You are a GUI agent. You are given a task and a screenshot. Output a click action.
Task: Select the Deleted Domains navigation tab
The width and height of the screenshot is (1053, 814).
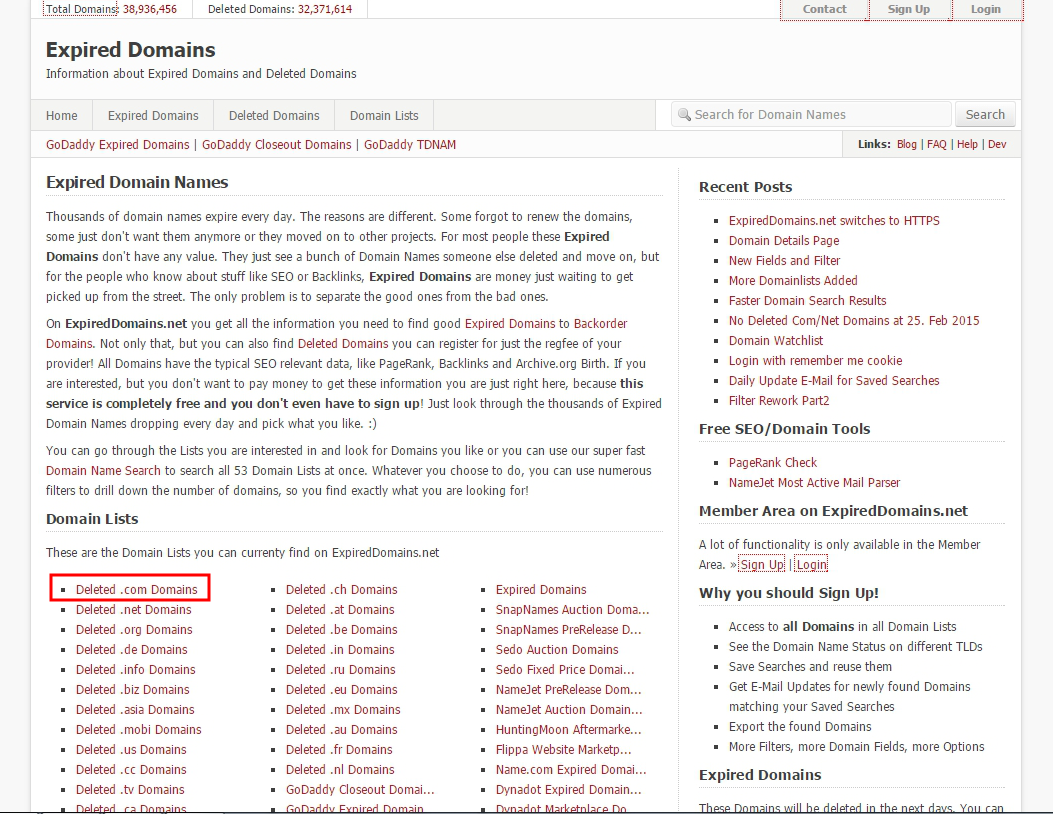point(274,115)
